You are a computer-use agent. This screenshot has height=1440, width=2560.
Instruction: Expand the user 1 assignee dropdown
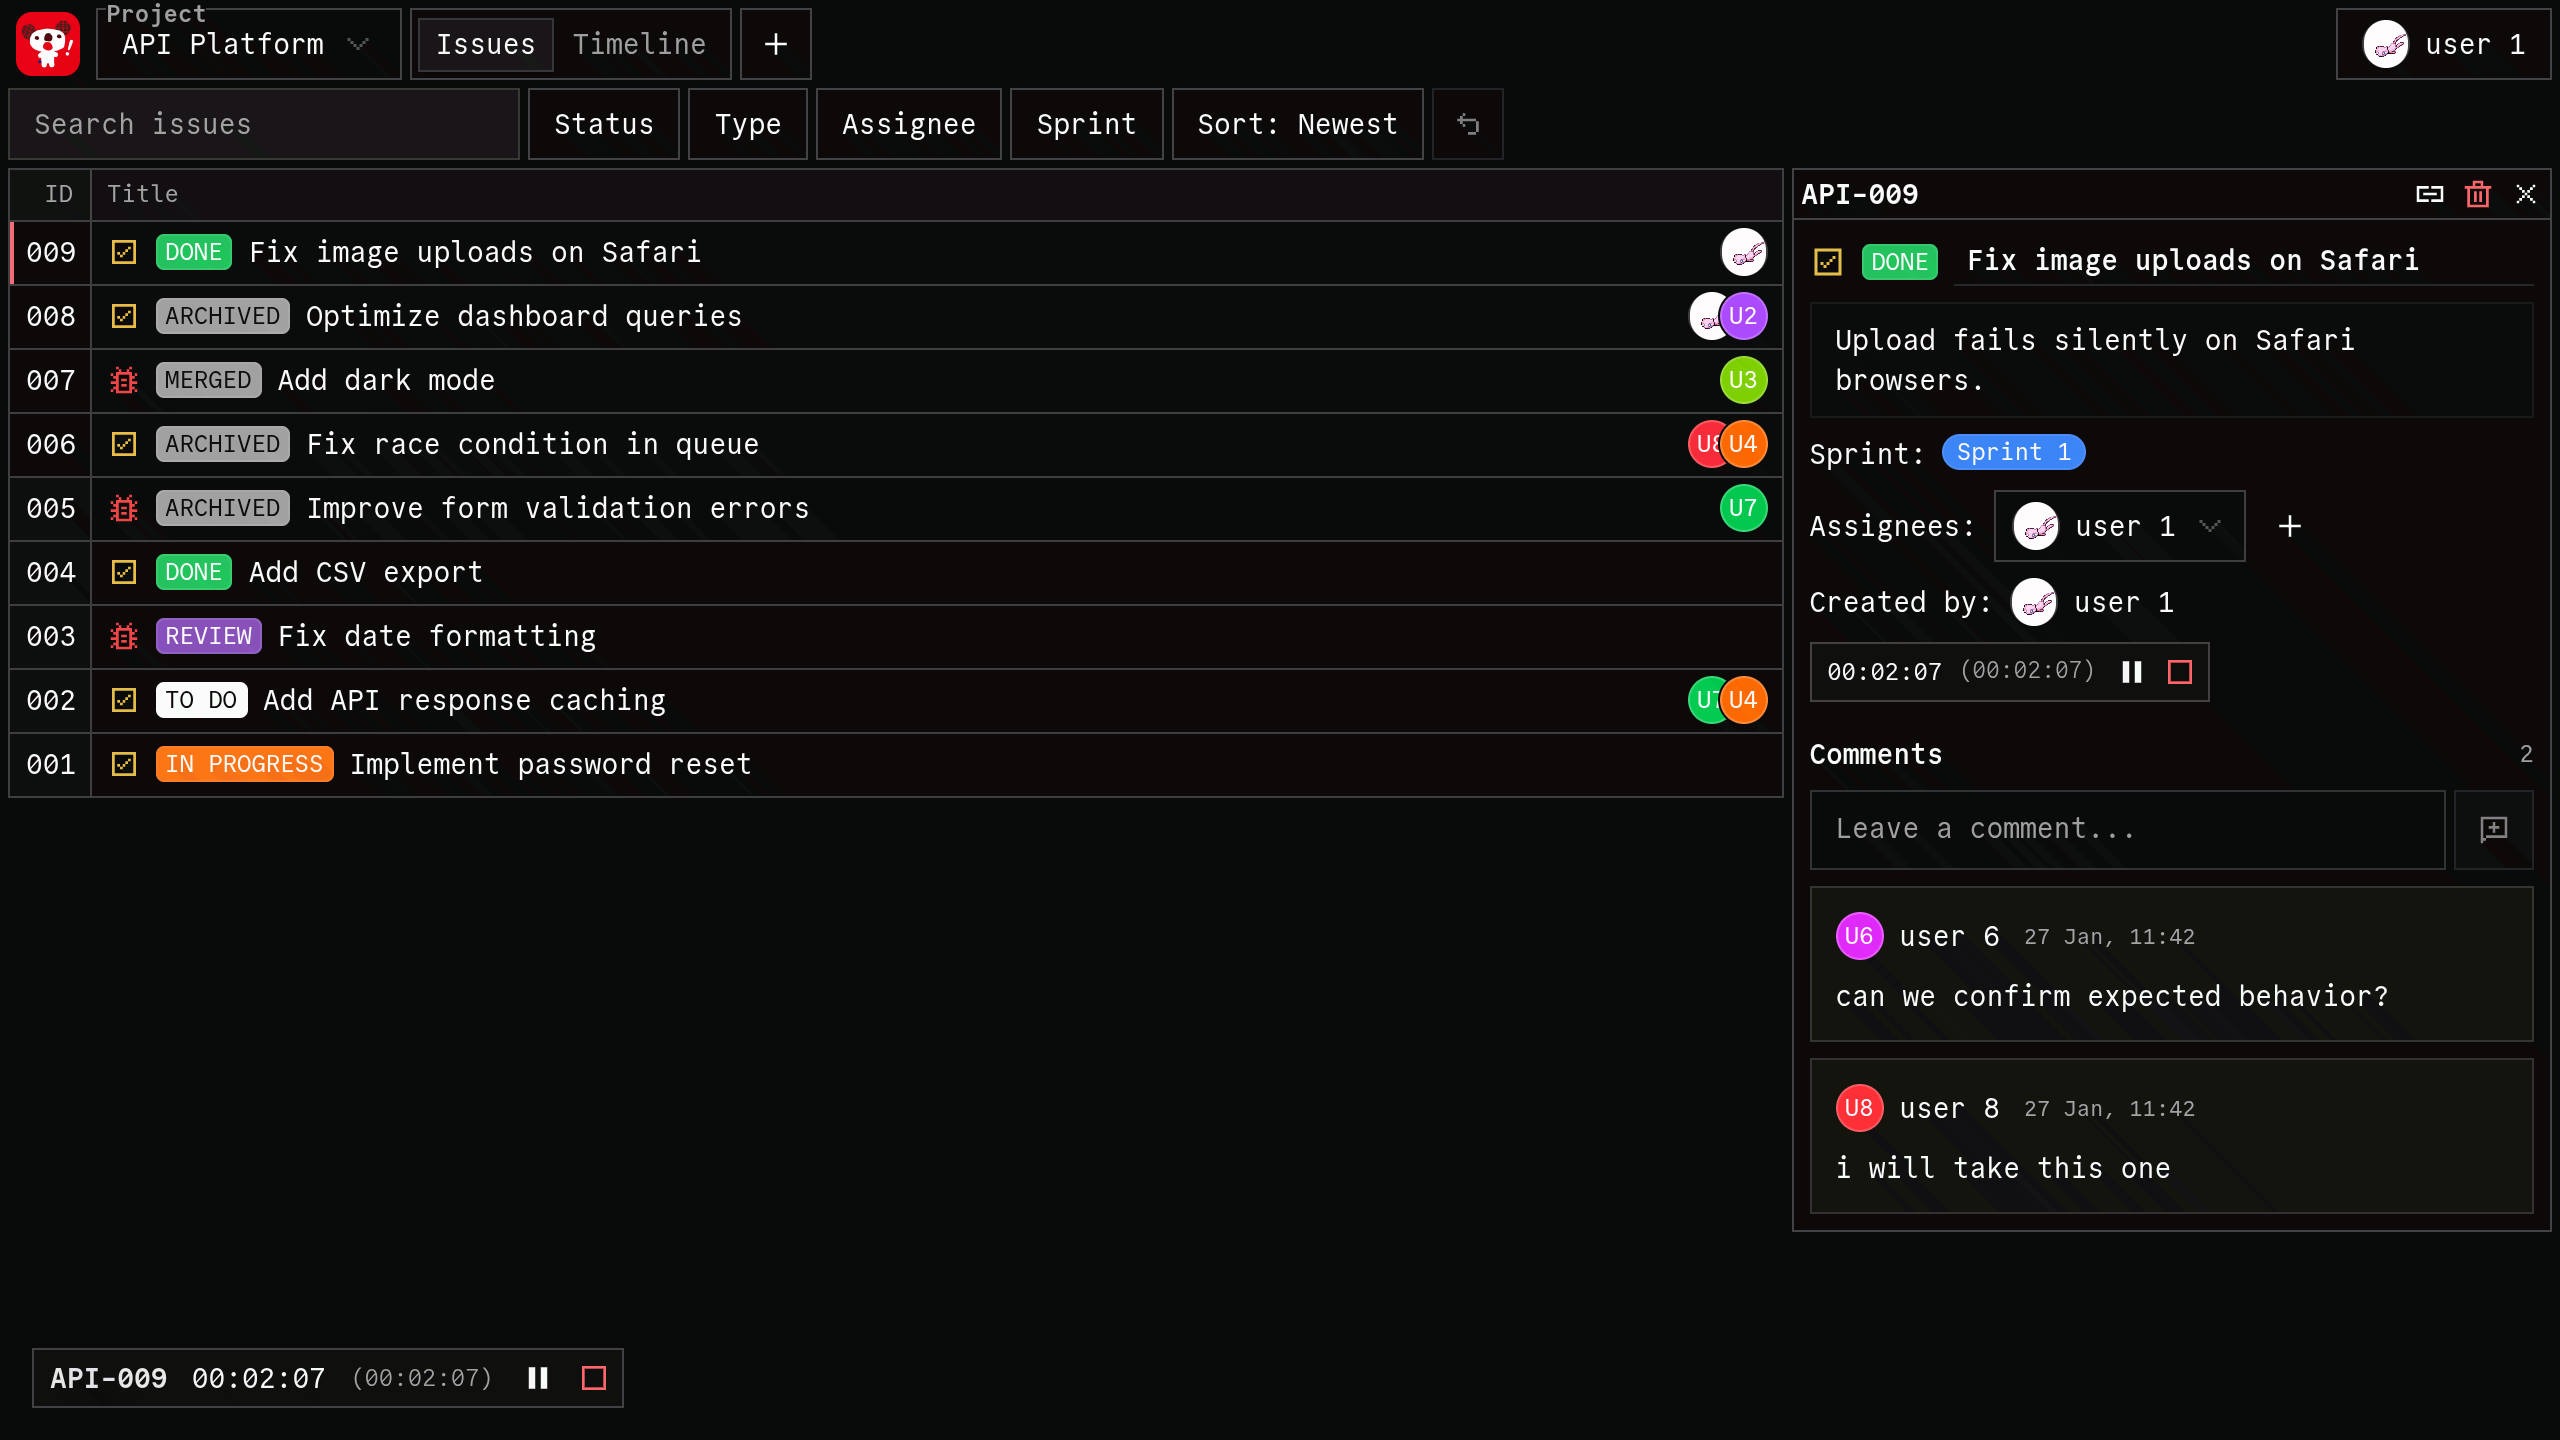pos(2119,526)
